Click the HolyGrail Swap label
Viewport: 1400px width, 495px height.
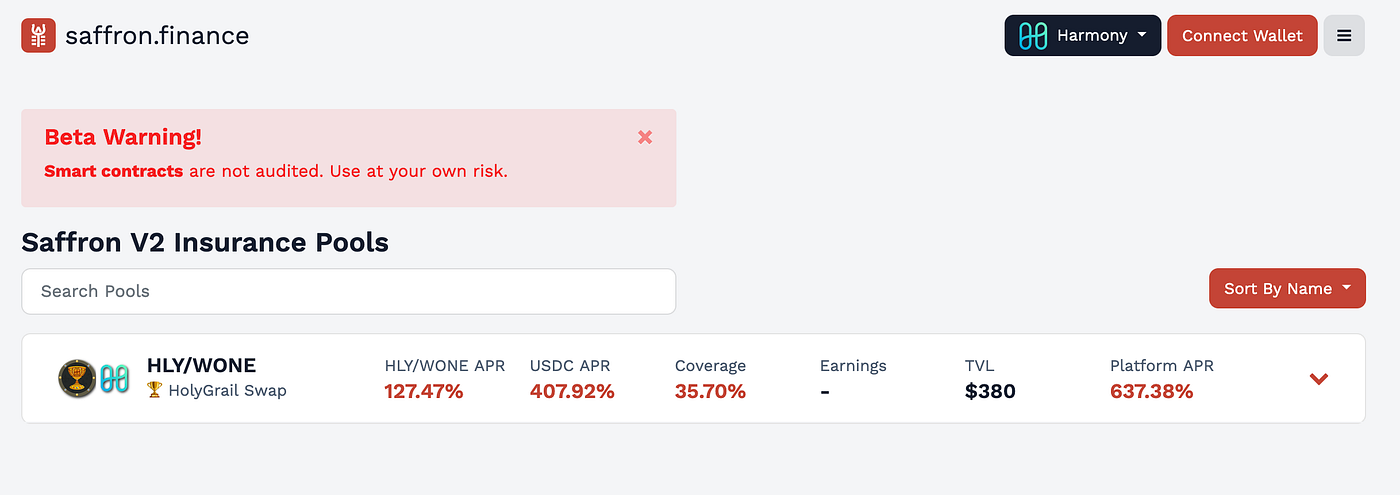coord(227,390)
